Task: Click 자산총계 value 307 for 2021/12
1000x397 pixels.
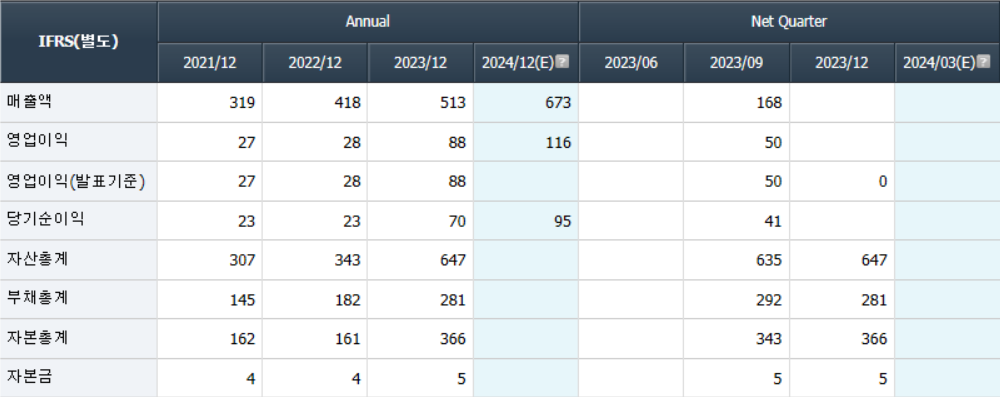Action: 242,260
